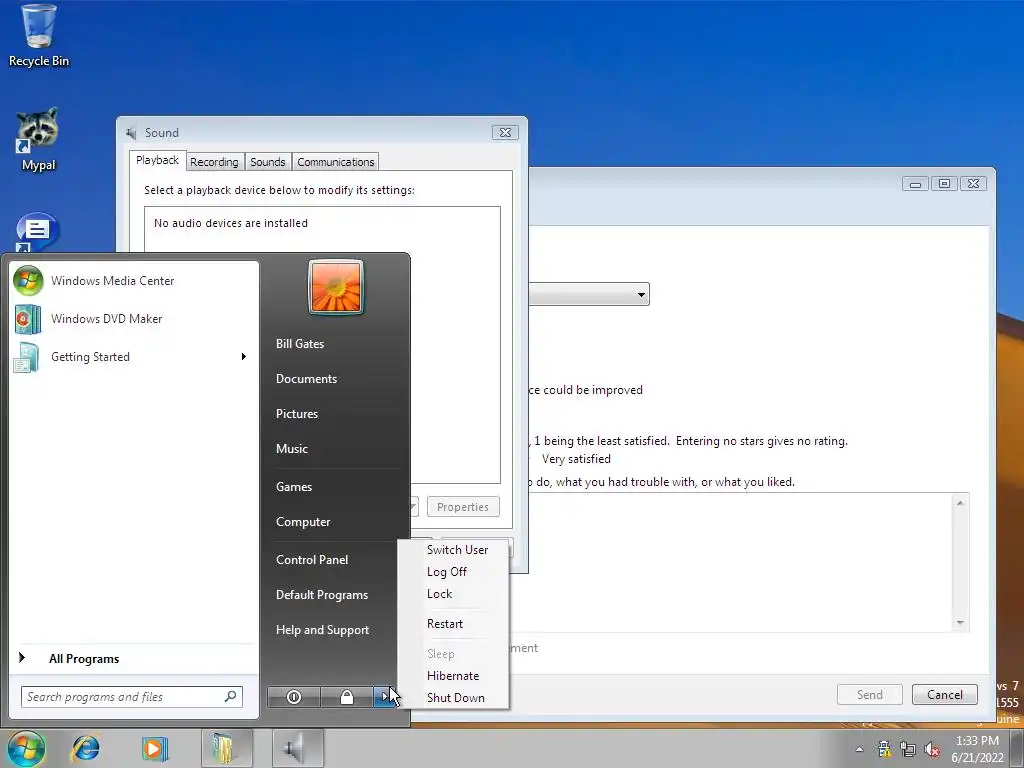Screen dimensions: 1024x768
Task: Click the network tray icon
Action: coord(908,749)
